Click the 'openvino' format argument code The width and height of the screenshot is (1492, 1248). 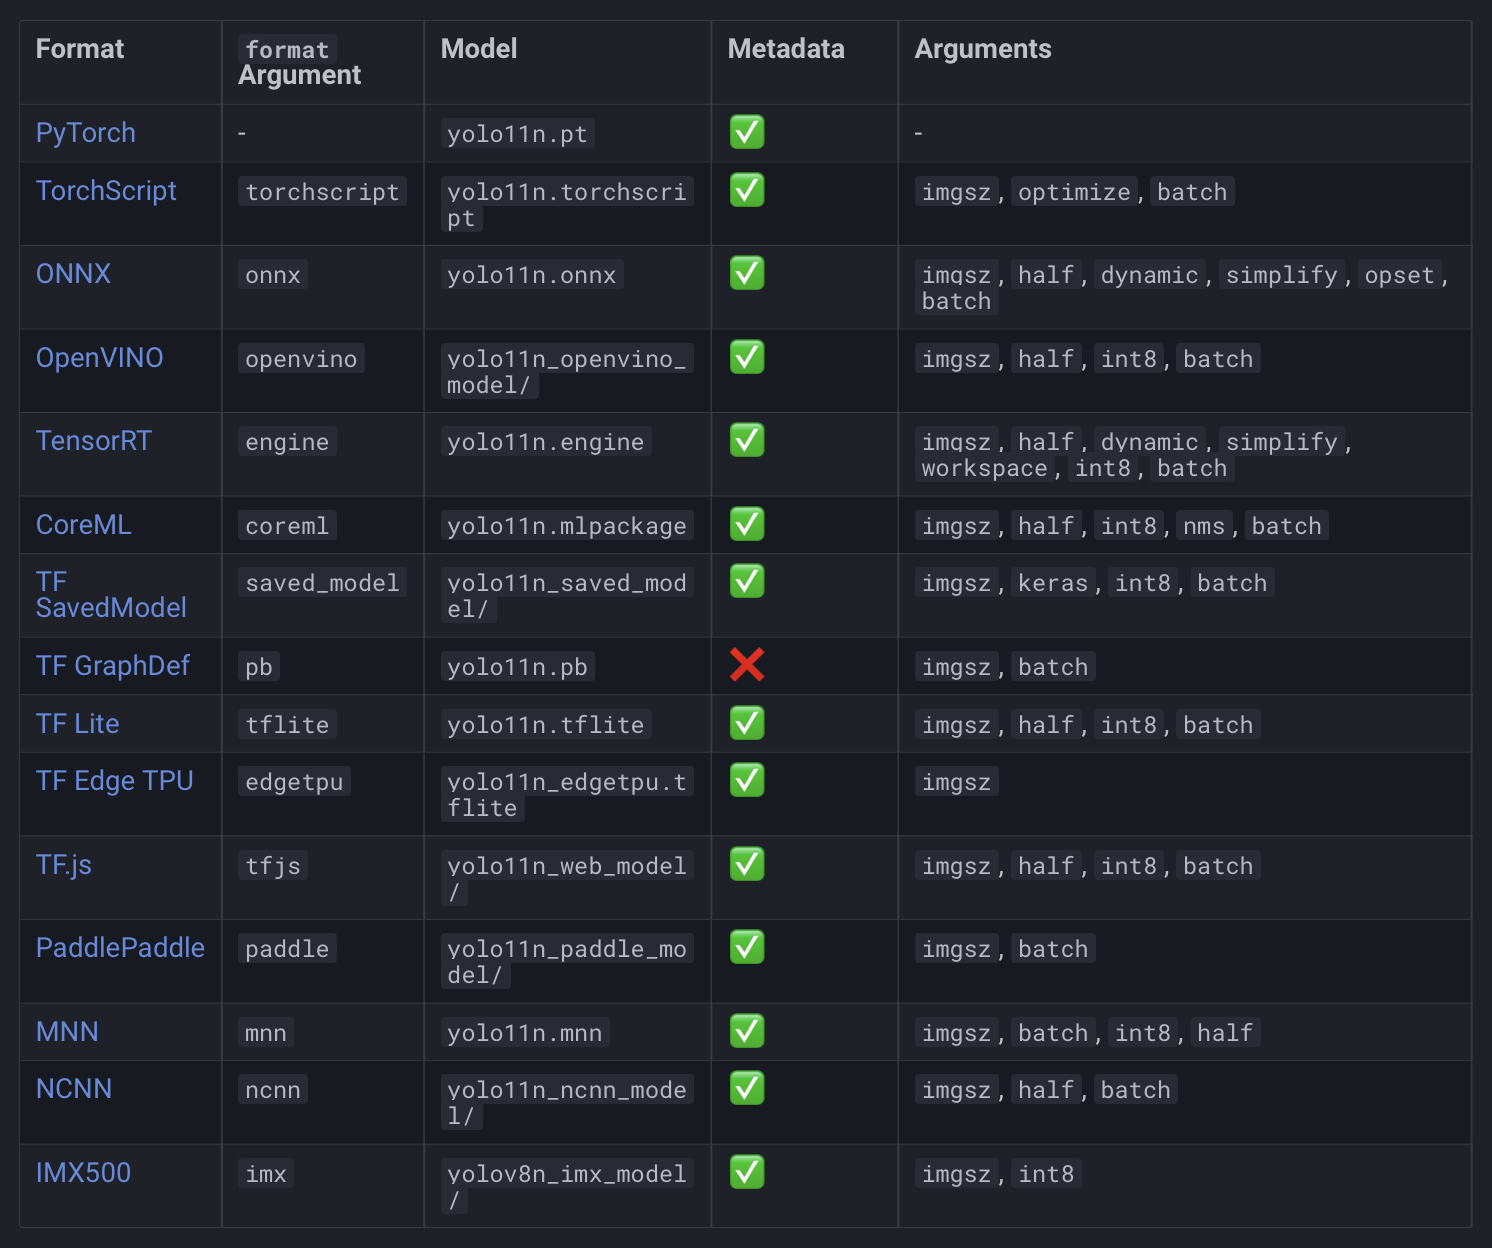click(x=301, y=359)
